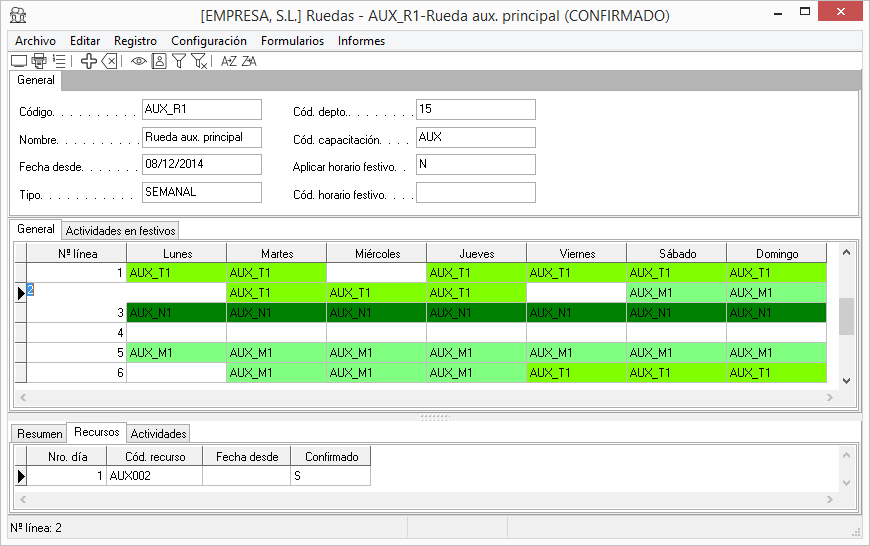Image resolution: width=870 pixels, height=546 pixels.
Task: Open the list view toolbar icon
Action: tap(59, 61)
